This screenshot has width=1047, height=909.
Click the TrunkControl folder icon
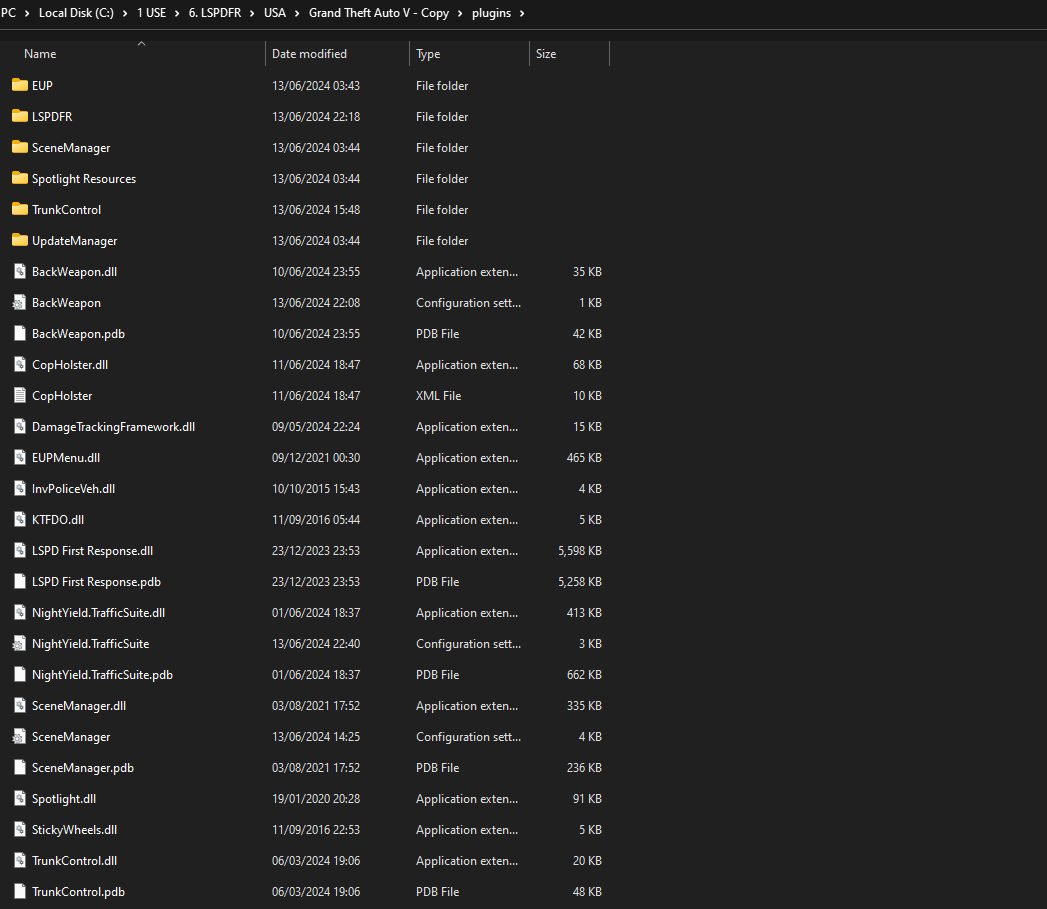[x=20, y=209]
